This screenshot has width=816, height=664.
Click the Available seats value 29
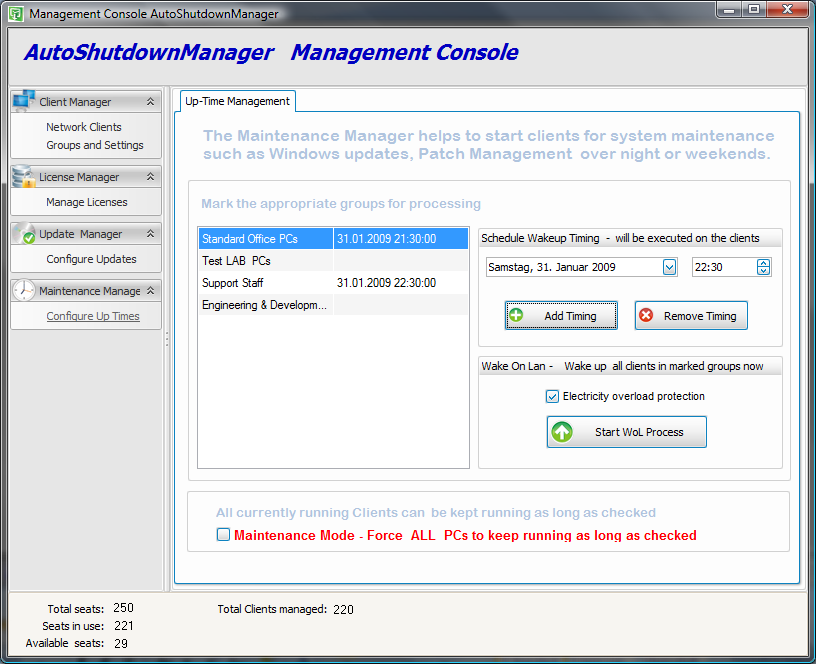click(121, 644)
